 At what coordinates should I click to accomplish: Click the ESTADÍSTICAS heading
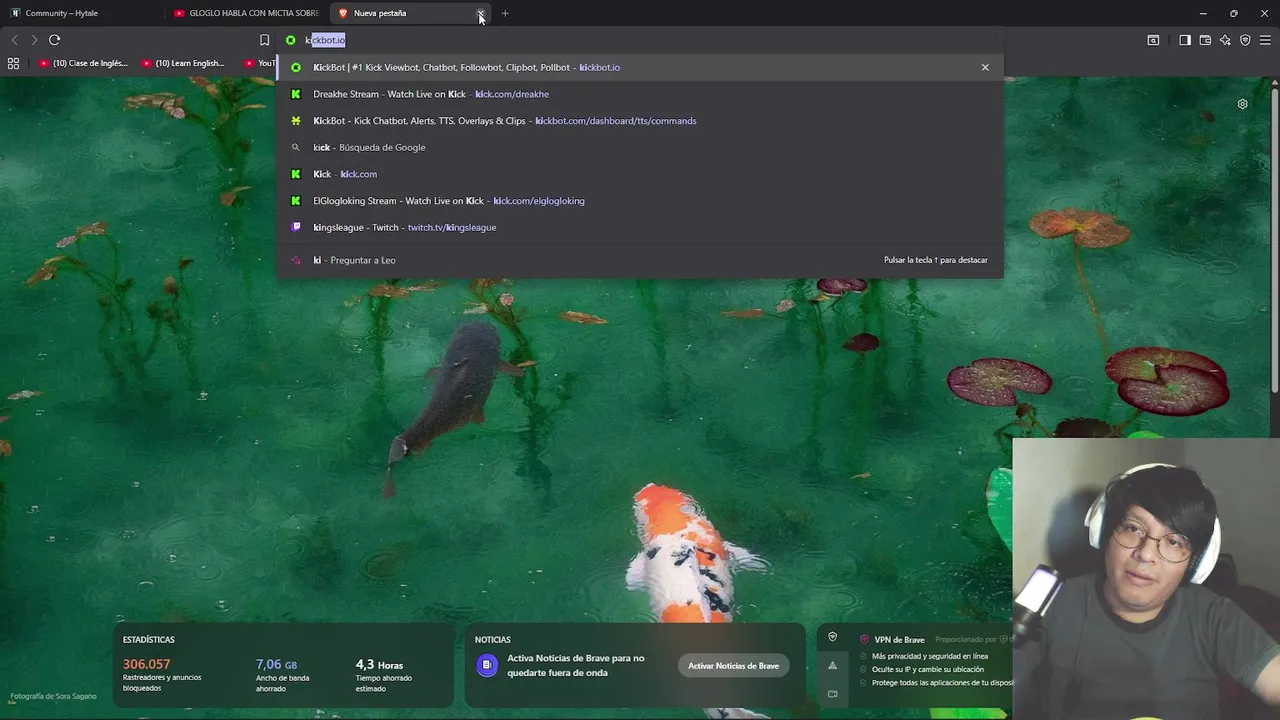149,639
